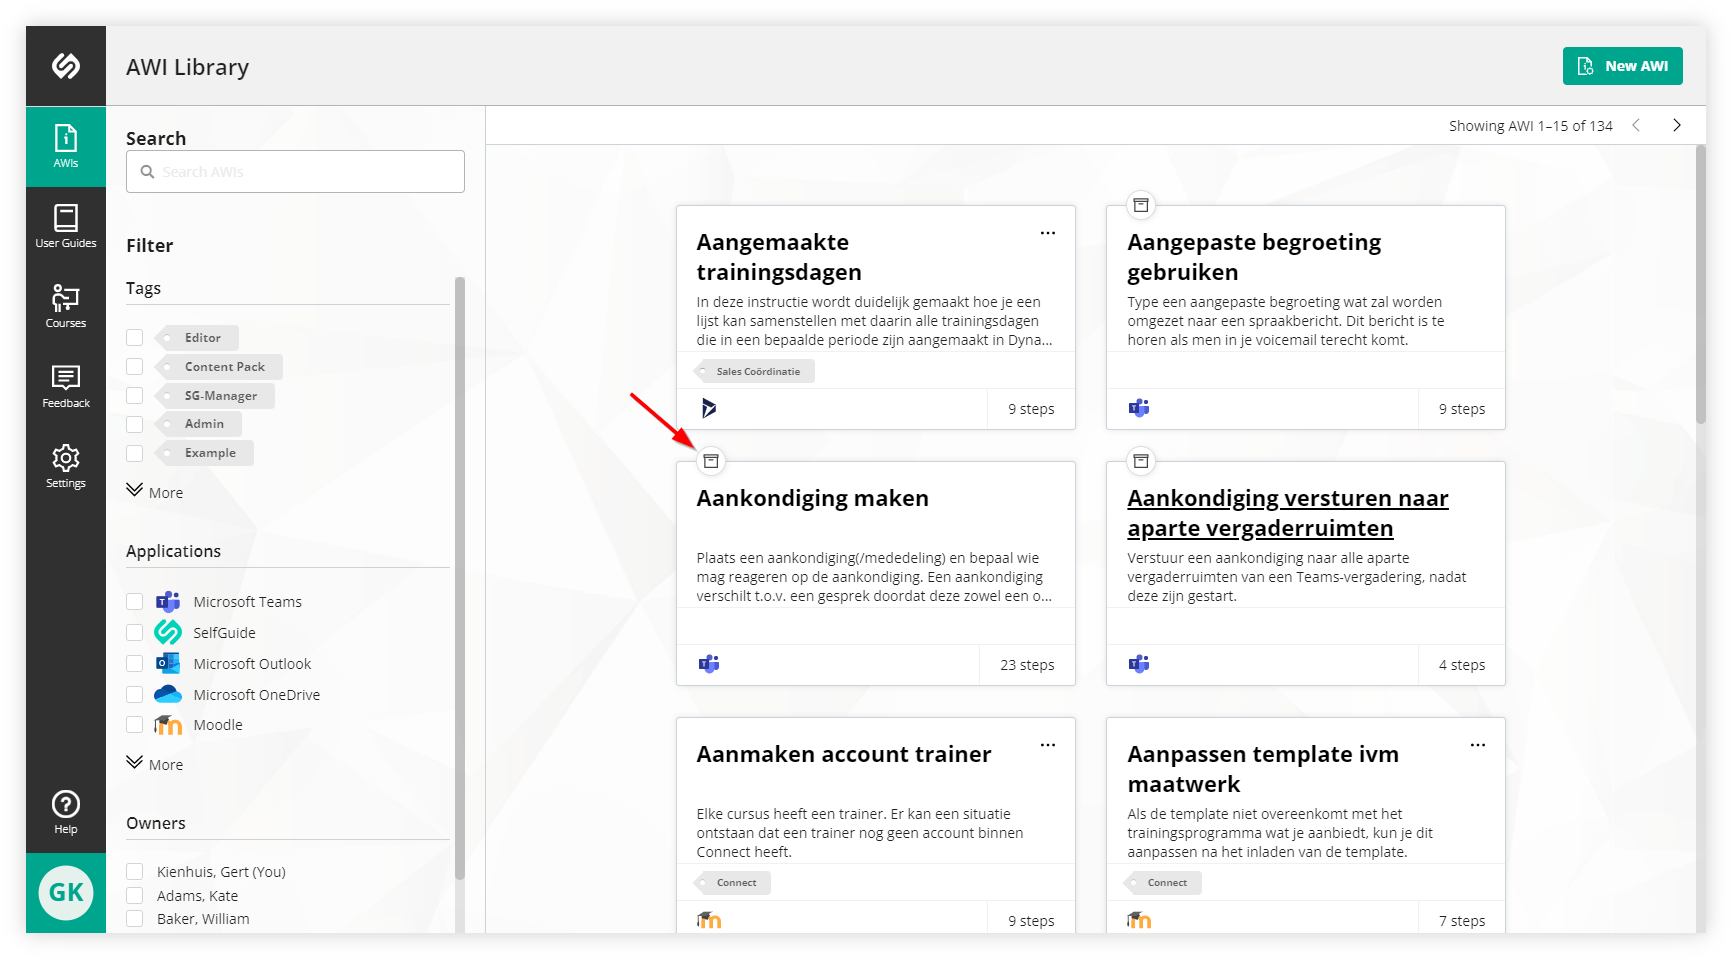Open the Courses section
This screenshot has height=959, width=1732.
[x=65, y=305]
